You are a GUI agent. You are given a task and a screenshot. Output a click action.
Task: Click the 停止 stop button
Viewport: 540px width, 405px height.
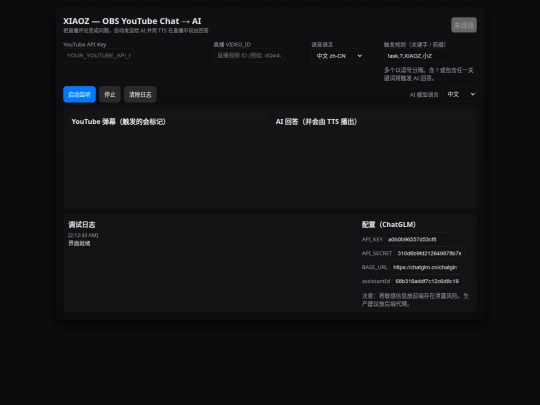(x=110, y=94)
